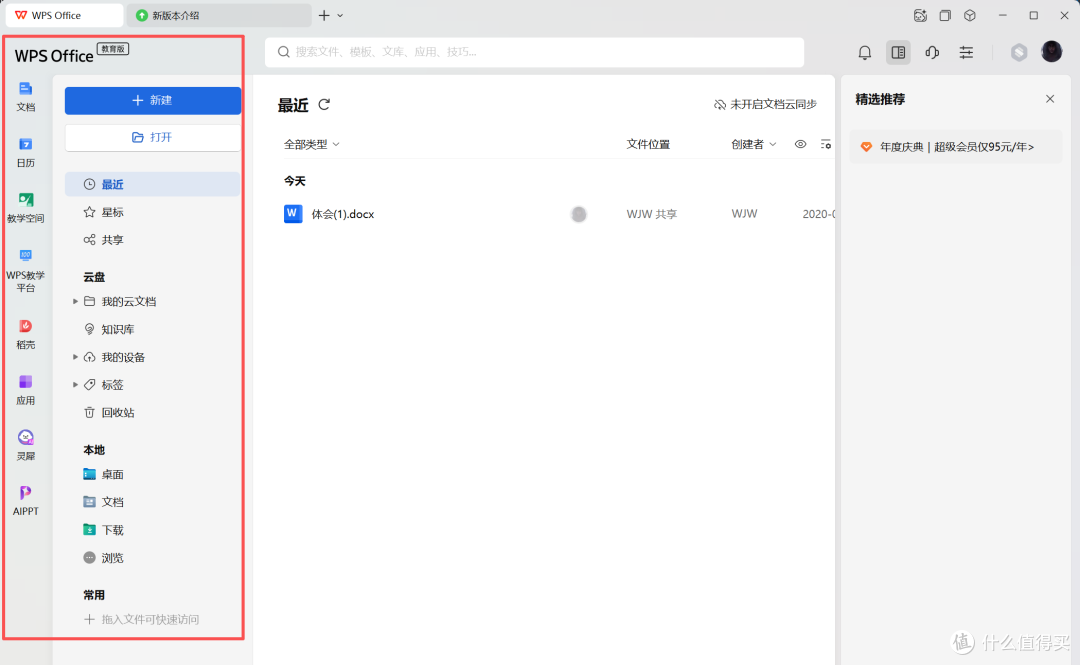Click the 打开 button
Viewport: 1080px width, 665px height.
(x=153, y=137)
